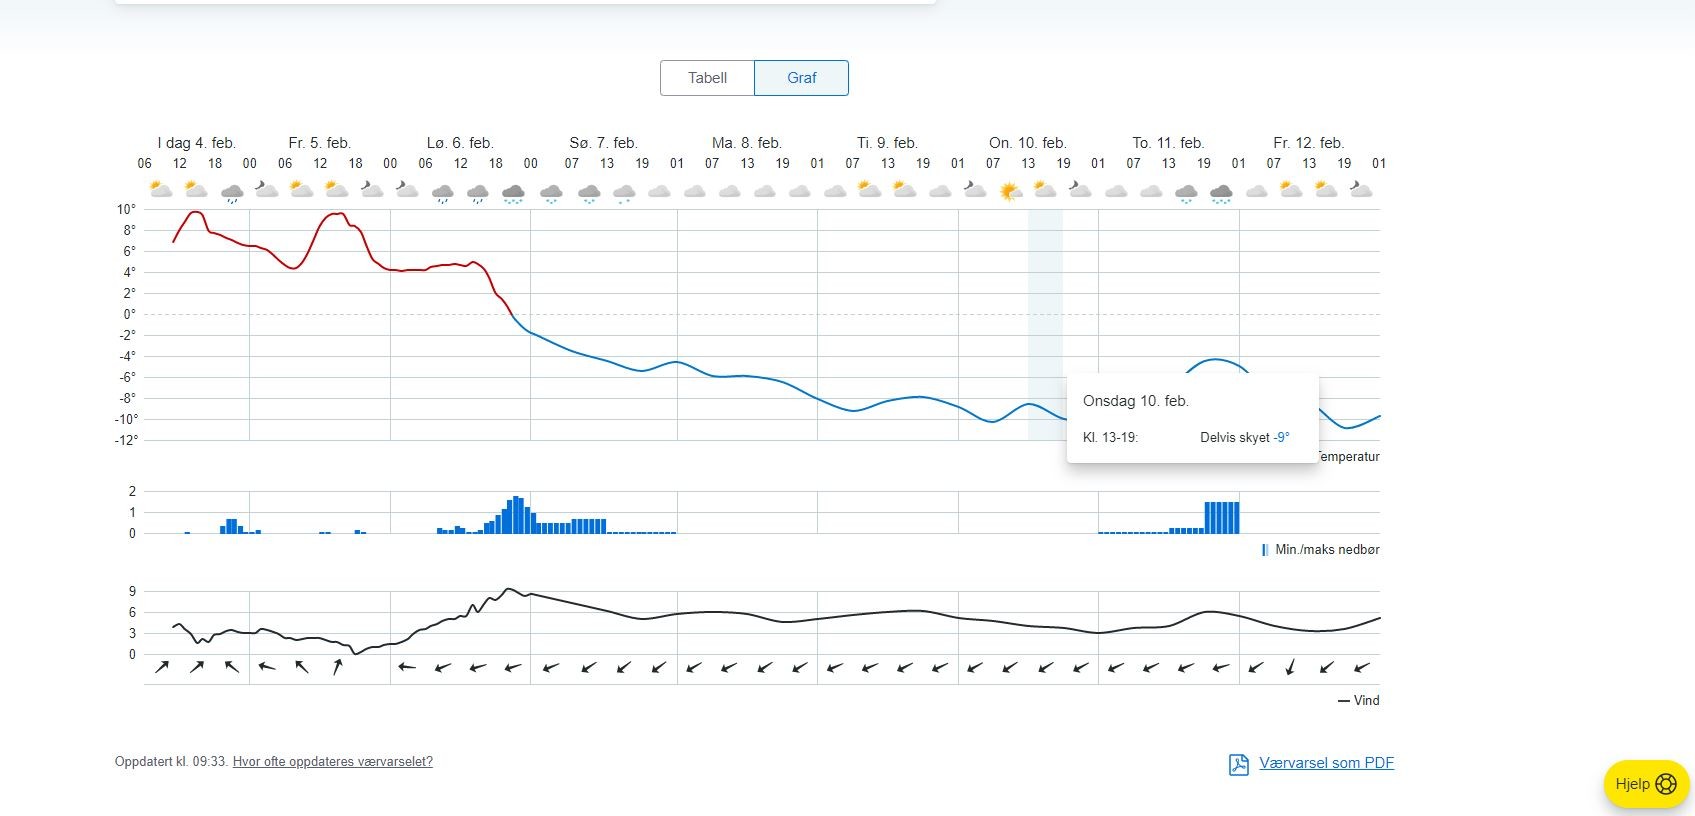Open the Værvarsel som PDF link
Image resolution: width=1695 pixels, height=816 pixels.
pyautogui.click(x=1326, y=763)
